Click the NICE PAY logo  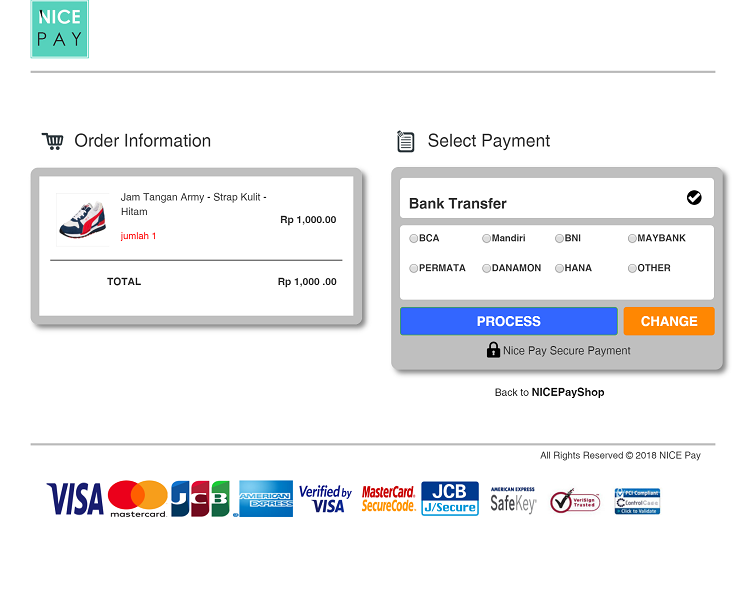pos(59,29)
